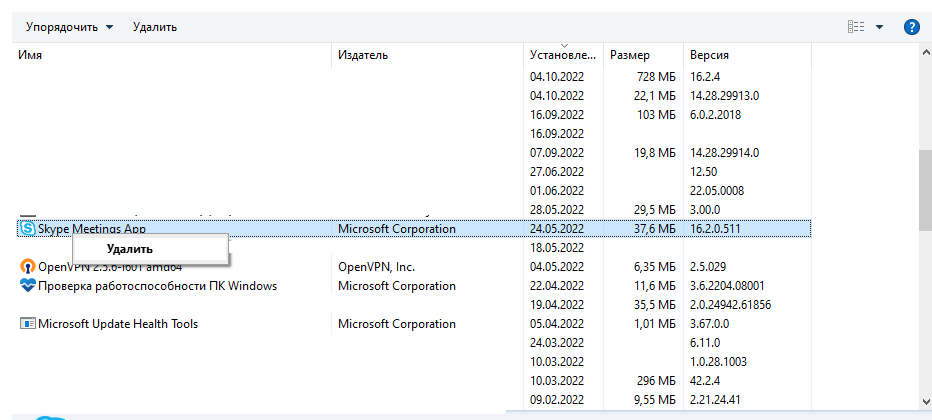The width and height of the screenshot is (932, 420).
Task: Click the date 24.05.2022
Action: coord(557,229)
